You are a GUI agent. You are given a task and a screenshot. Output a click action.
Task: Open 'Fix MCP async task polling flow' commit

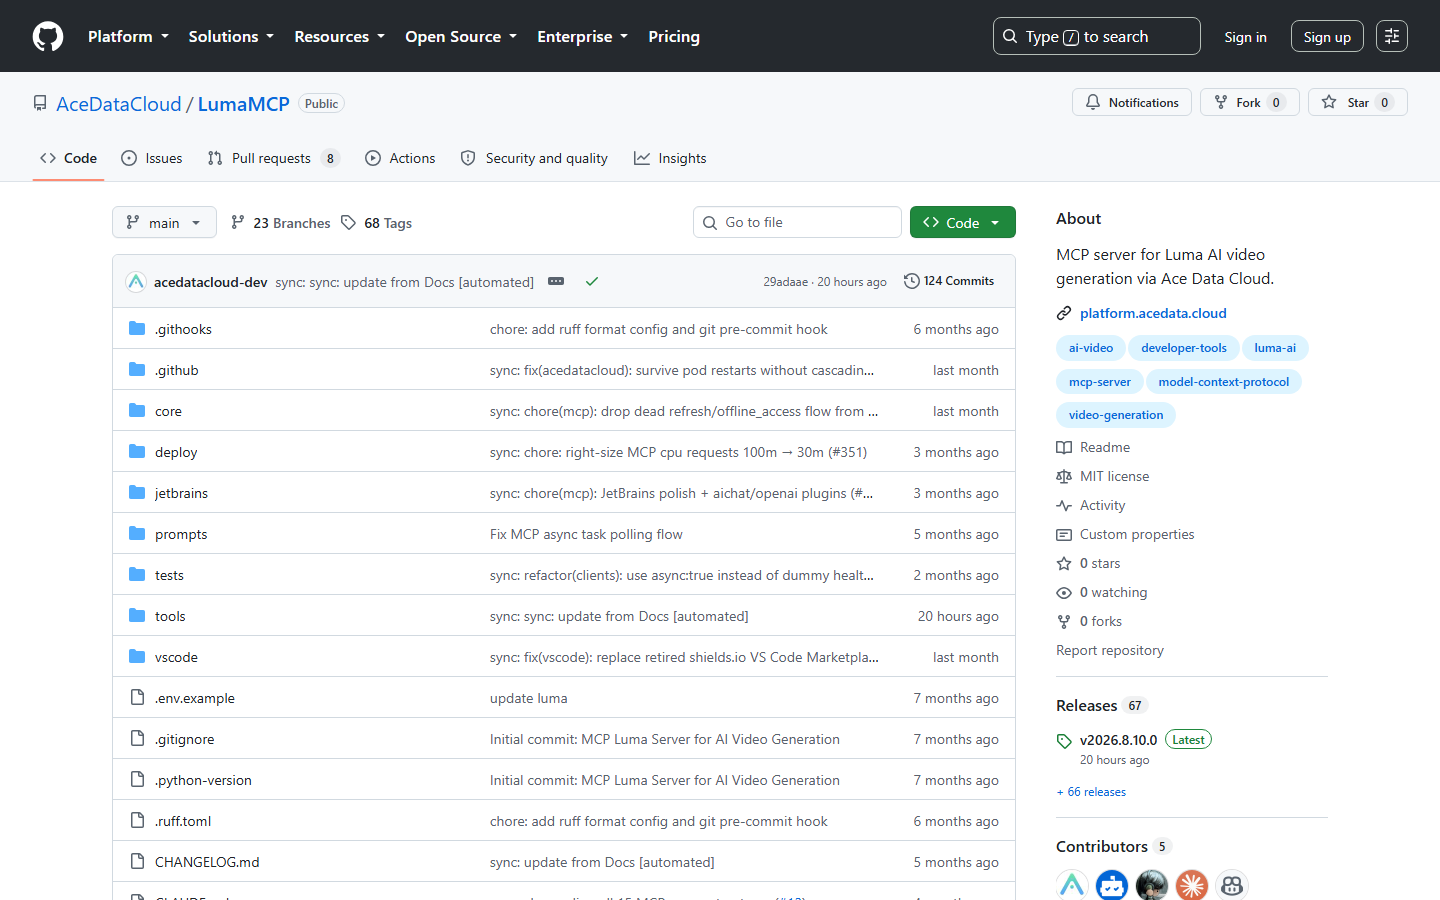click(x=586, y=534)
